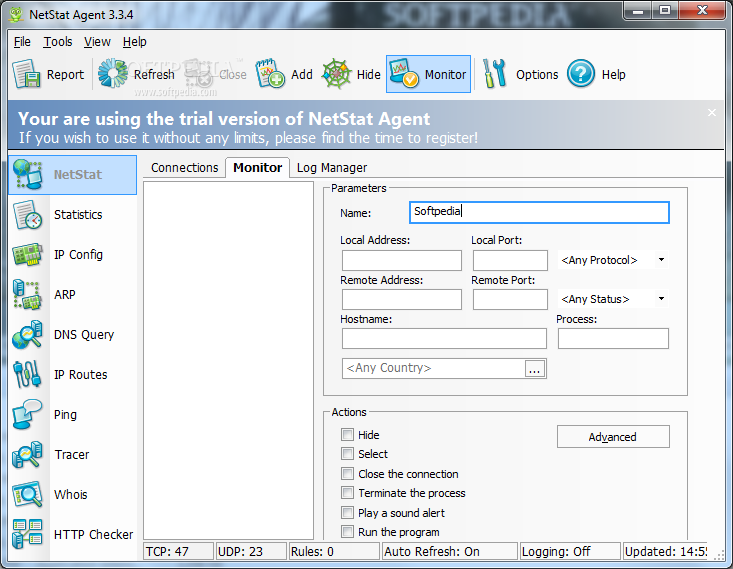Click the Refresh toolbar icon
The image size is (733, 569).
pos(113,73)
